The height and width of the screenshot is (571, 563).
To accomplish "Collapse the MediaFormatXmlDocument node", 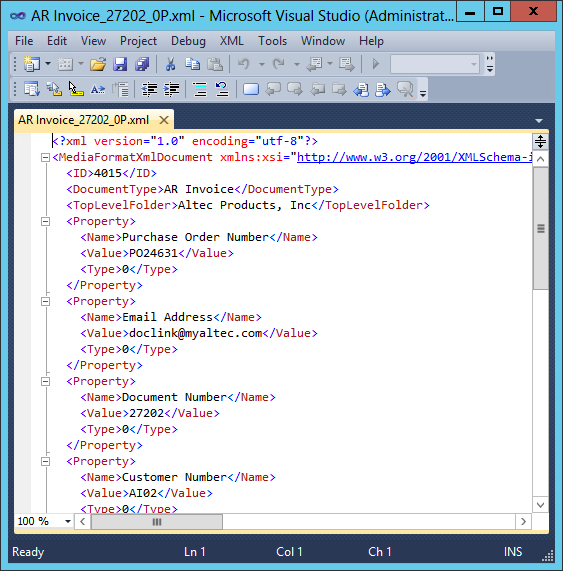I will click(x=45, y=157).
